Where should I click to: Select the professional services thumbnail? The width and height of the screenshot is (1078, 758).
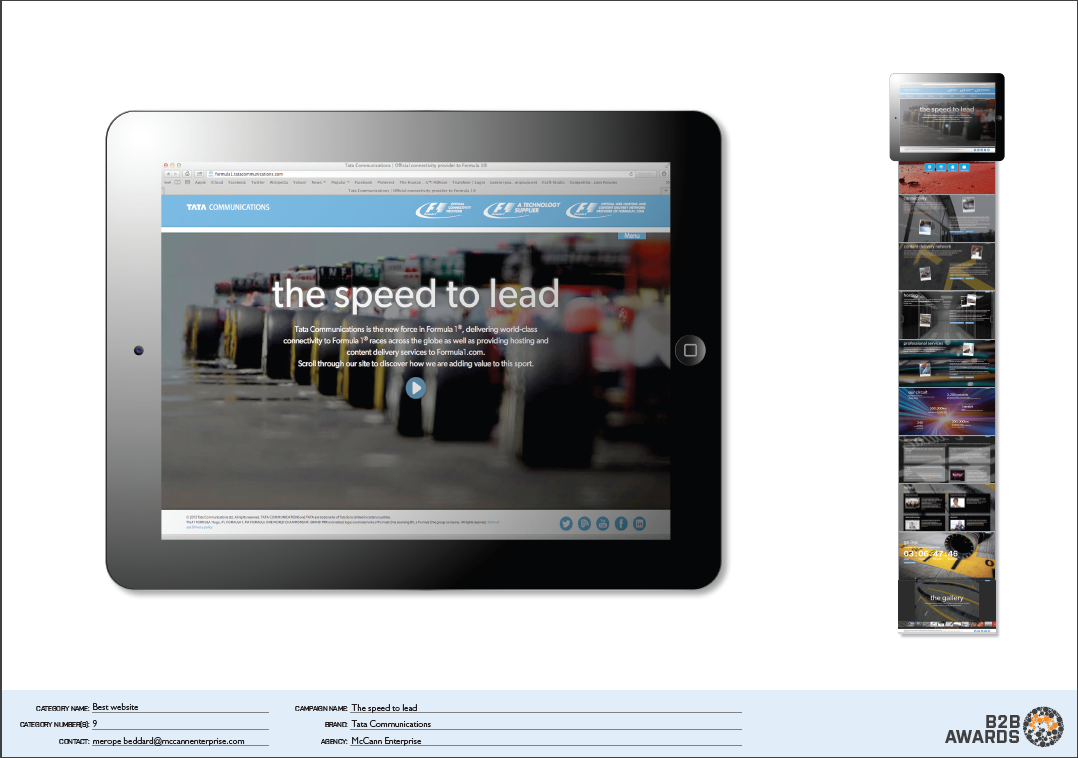pyautogui.click(x=947, y=363)
